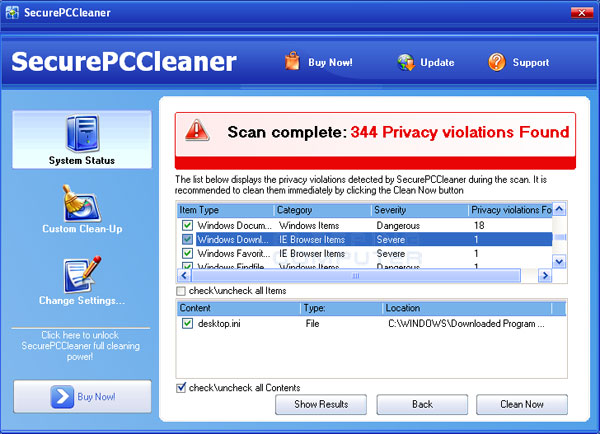The width and height of the screenshot is (600, 434).
Task: Sort by Severity column header
Action: pyautogui.click(x=420, y=210)
